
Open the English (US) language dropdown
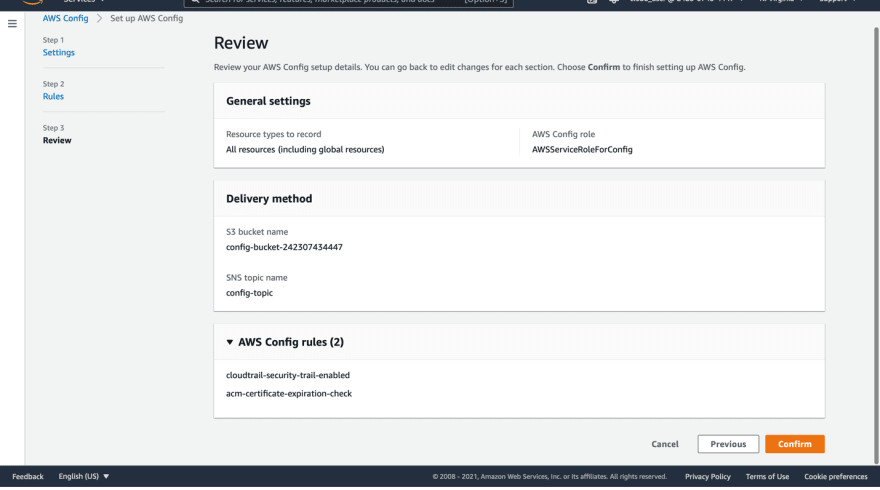tap(84, 476)
